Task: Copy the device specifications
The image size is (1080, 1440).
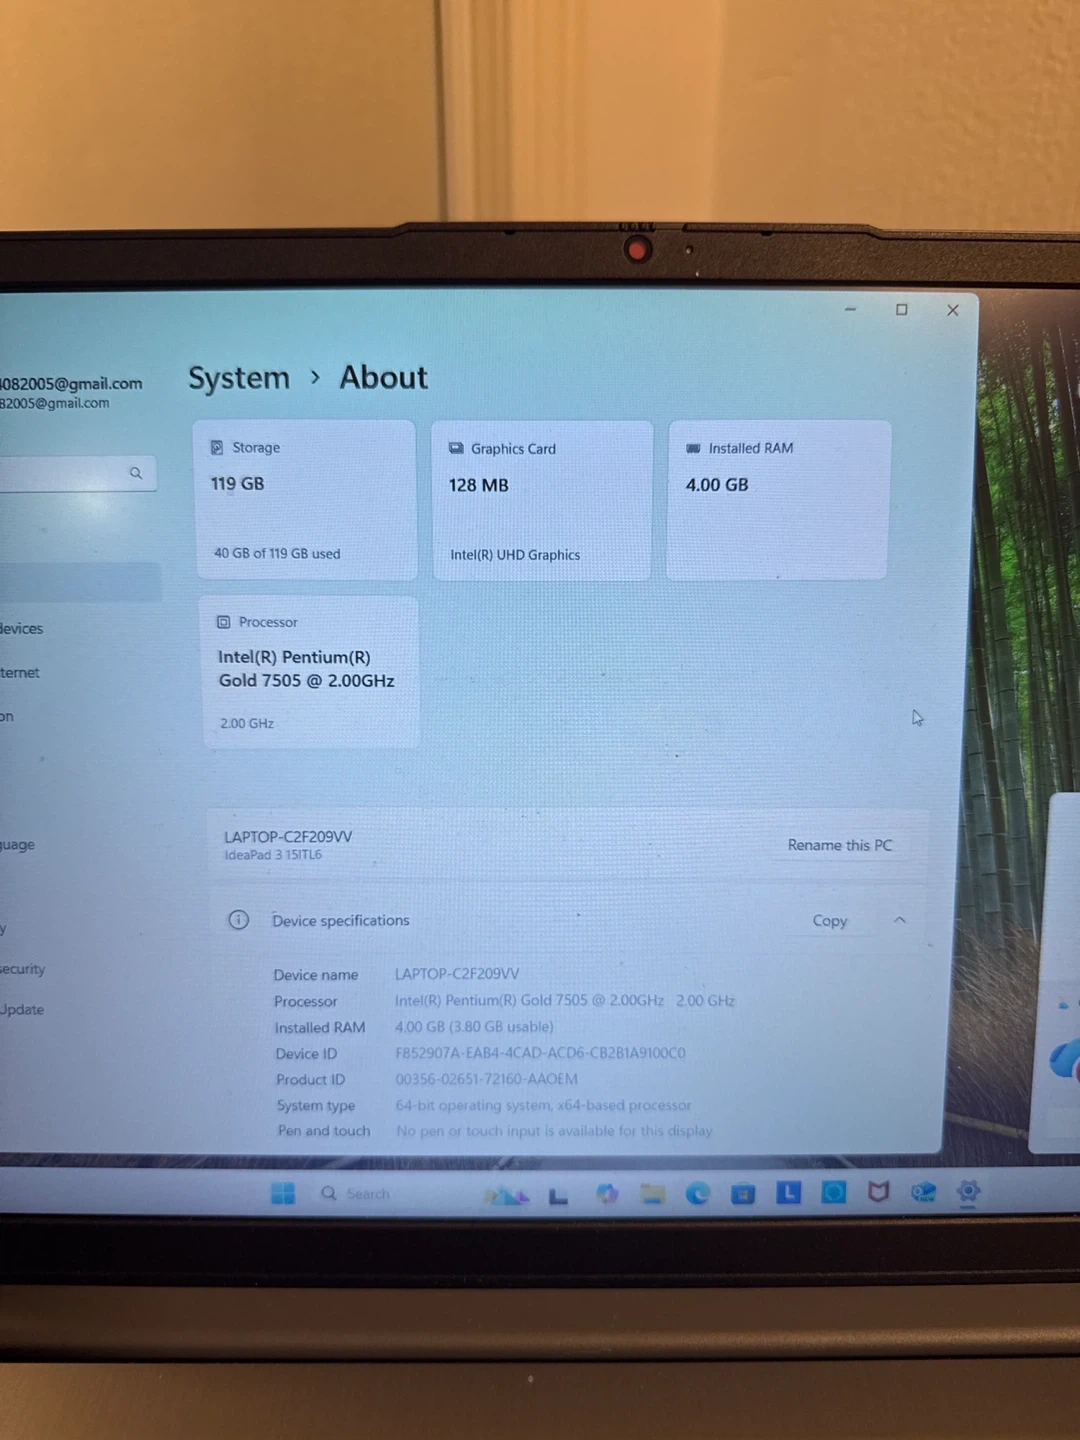Action: click(829, 921)
